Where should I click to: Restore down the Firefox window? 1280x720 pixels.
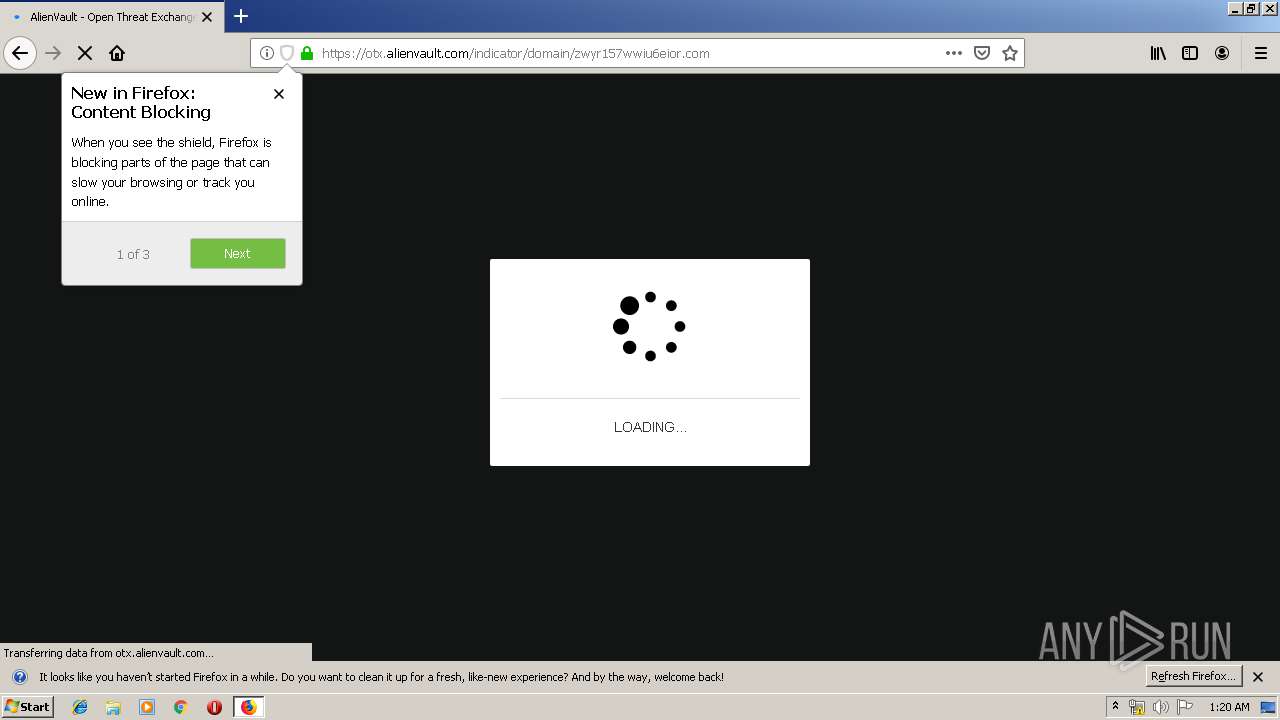click(x=1251, y=8)
